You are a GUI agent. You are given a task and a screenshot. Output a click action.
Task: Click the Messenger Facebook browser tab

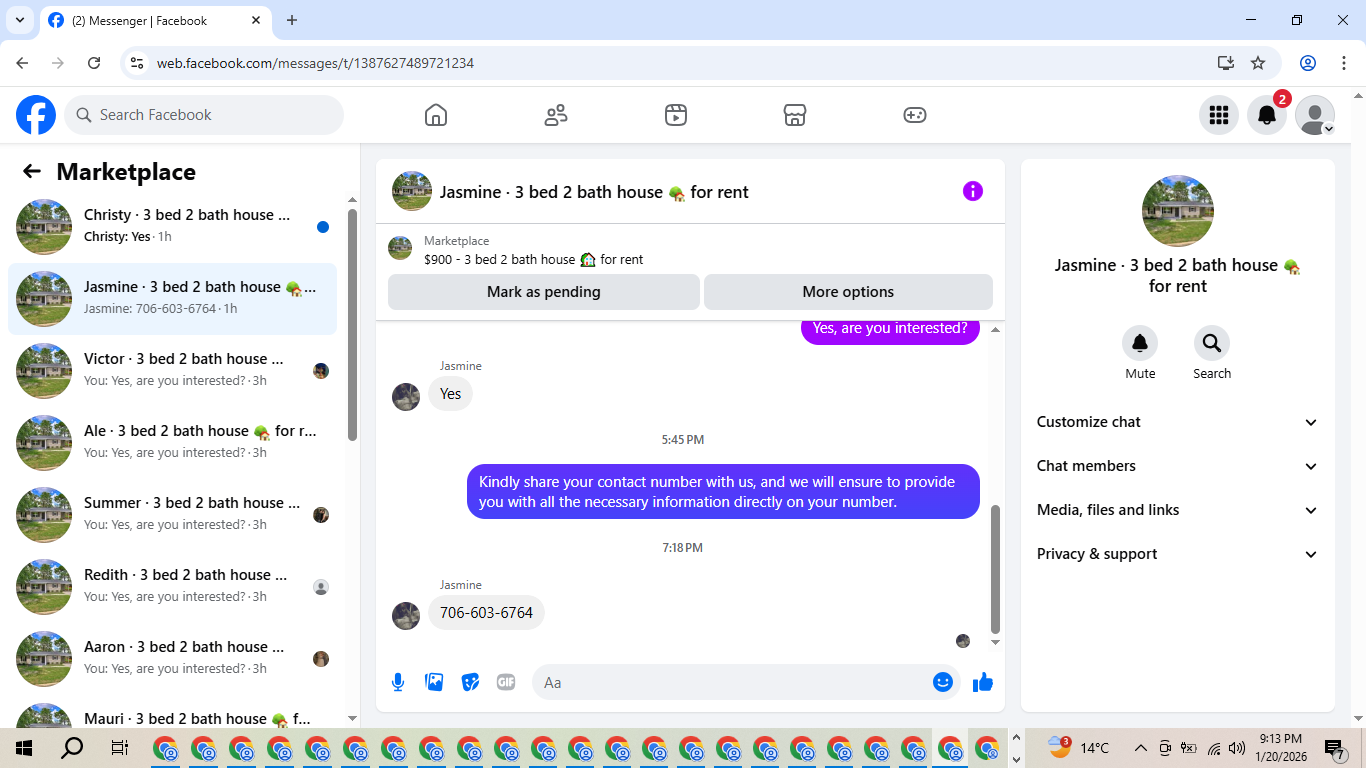click(155, 20)
